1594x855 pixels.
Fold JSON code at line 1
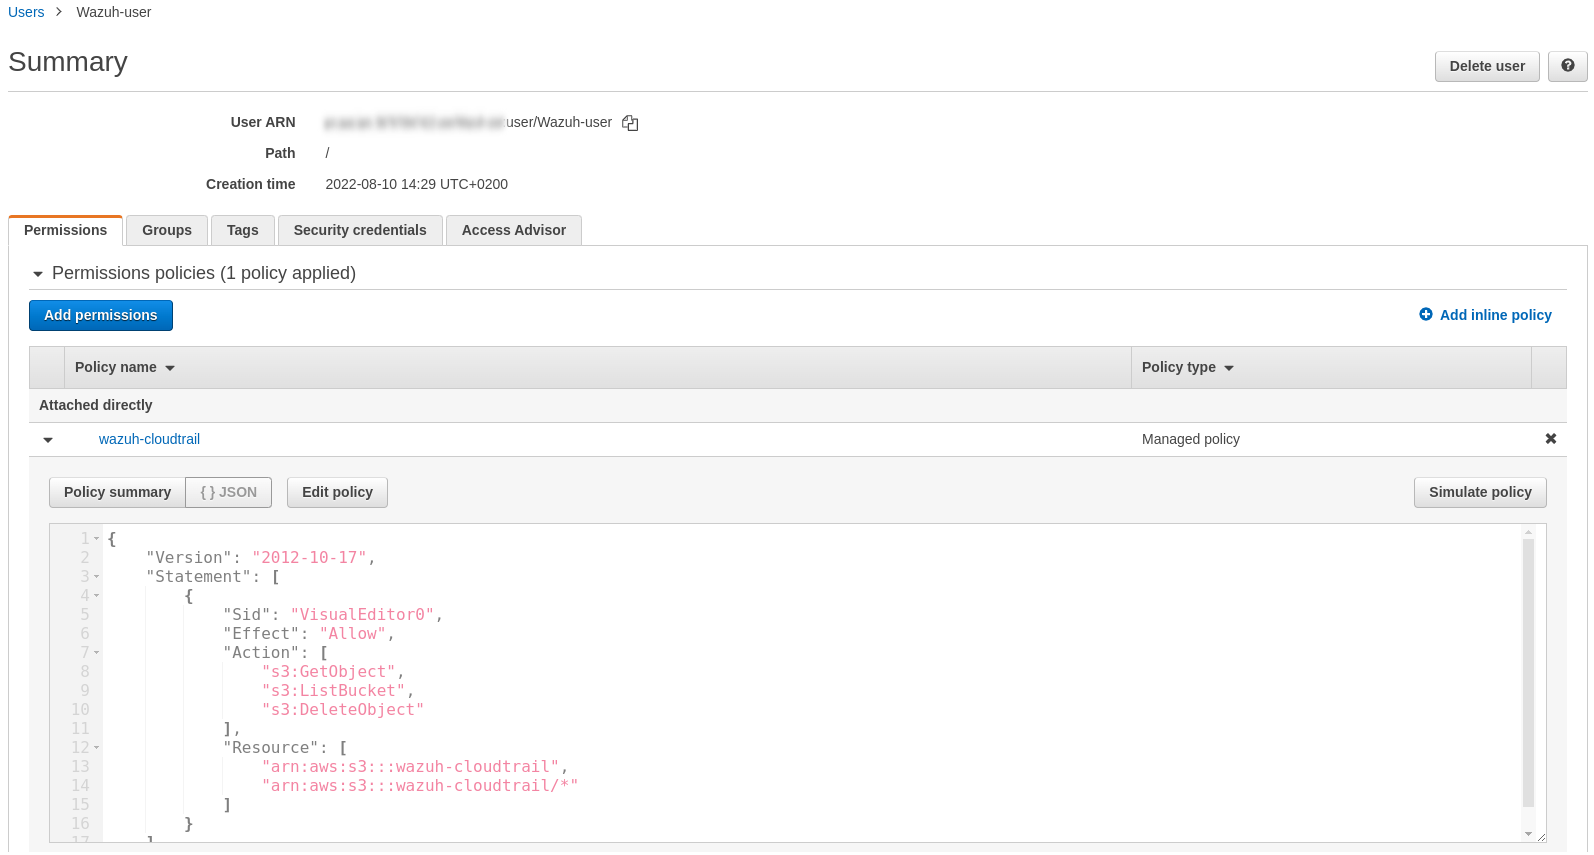click(97, 539)
